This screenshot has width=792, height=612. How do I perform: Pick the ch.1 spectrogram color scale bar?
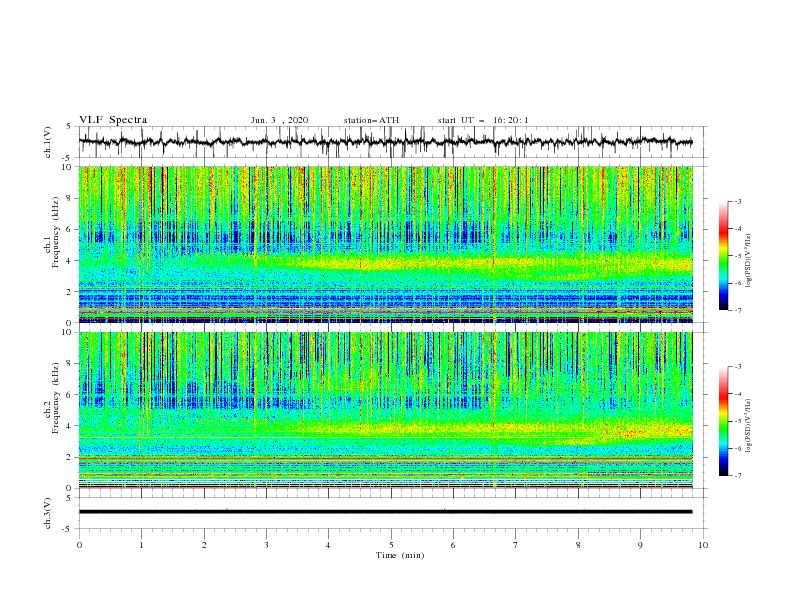(723, 255)
